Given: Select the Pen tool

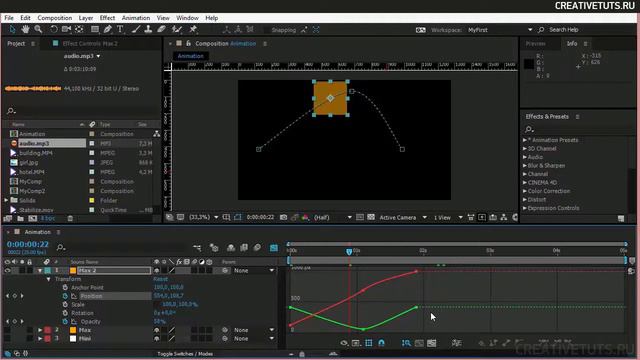Looking at the screenshot, I should point(108,29).
